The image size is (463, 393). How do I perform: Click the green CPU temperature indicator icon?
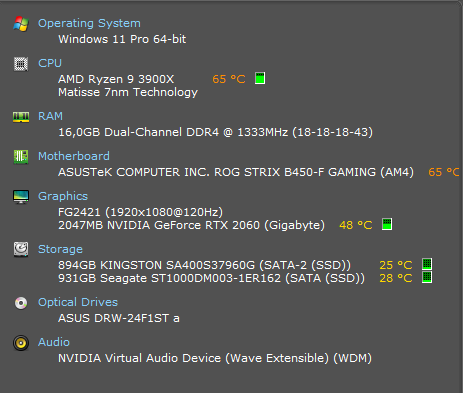(x=260, y=78)
